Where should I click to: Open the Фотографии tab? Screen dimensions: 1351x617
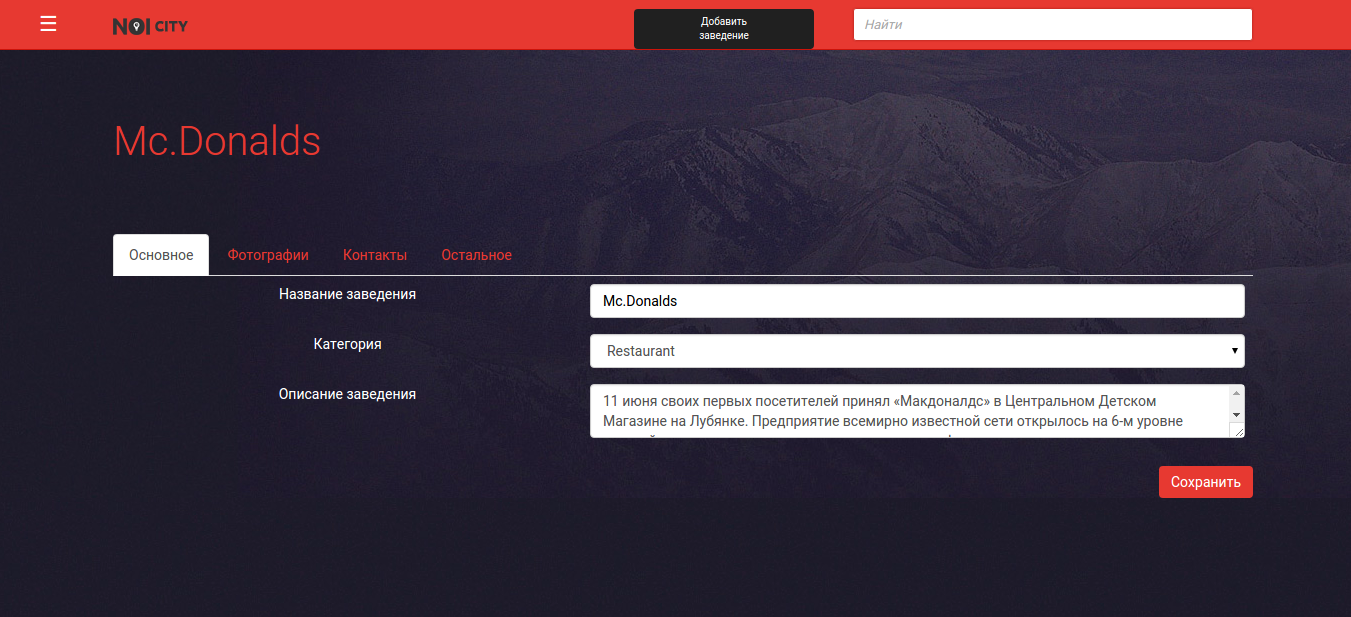click(x=268, y=255)
